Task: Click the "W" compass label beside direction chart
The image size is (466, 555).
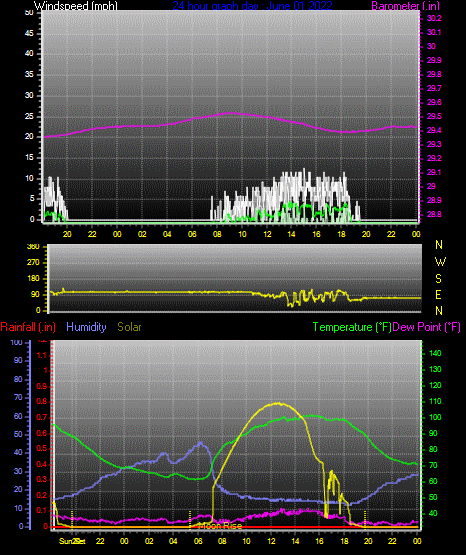Action: pos(440,262)
